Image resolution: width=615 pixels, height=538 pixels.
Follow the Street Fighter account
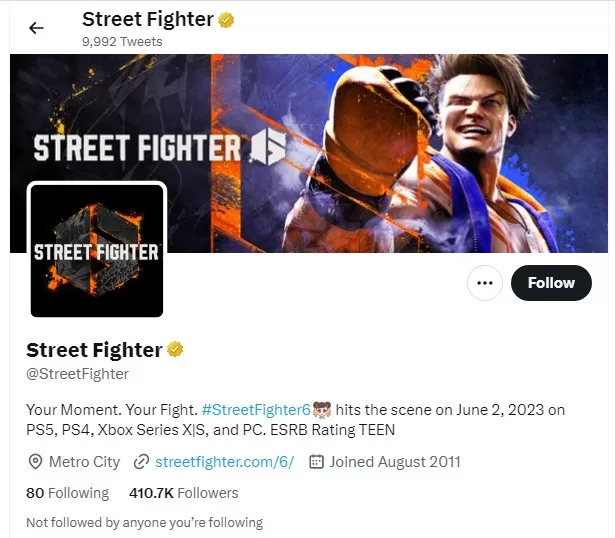pos(551,283)
